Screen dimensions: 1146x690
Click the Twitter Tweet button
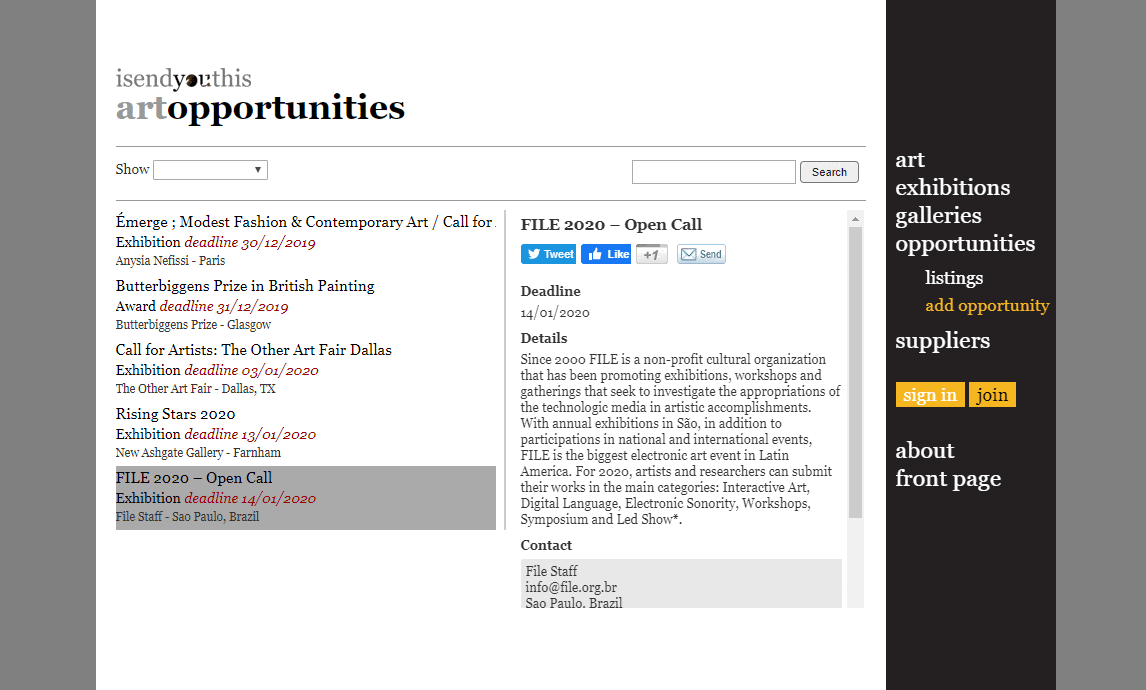[x=548, y=254]
